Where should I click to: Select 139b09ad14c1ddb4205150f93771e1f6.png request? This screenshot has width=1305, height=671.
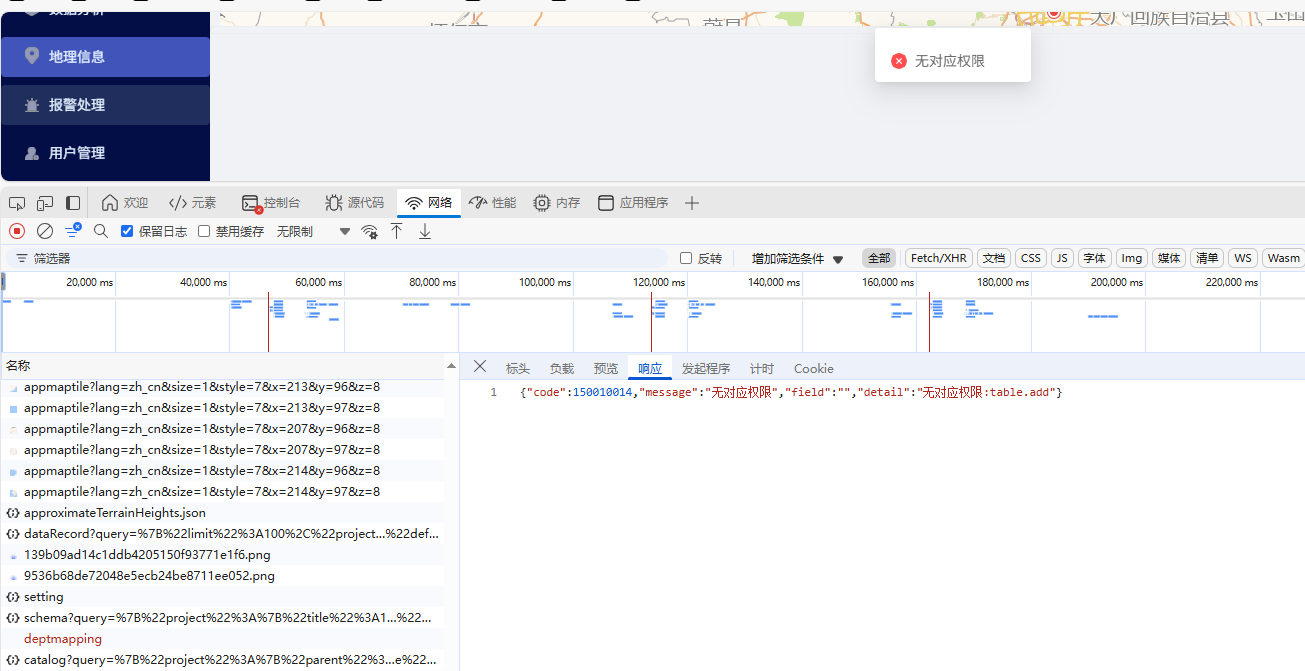point(222,555)
